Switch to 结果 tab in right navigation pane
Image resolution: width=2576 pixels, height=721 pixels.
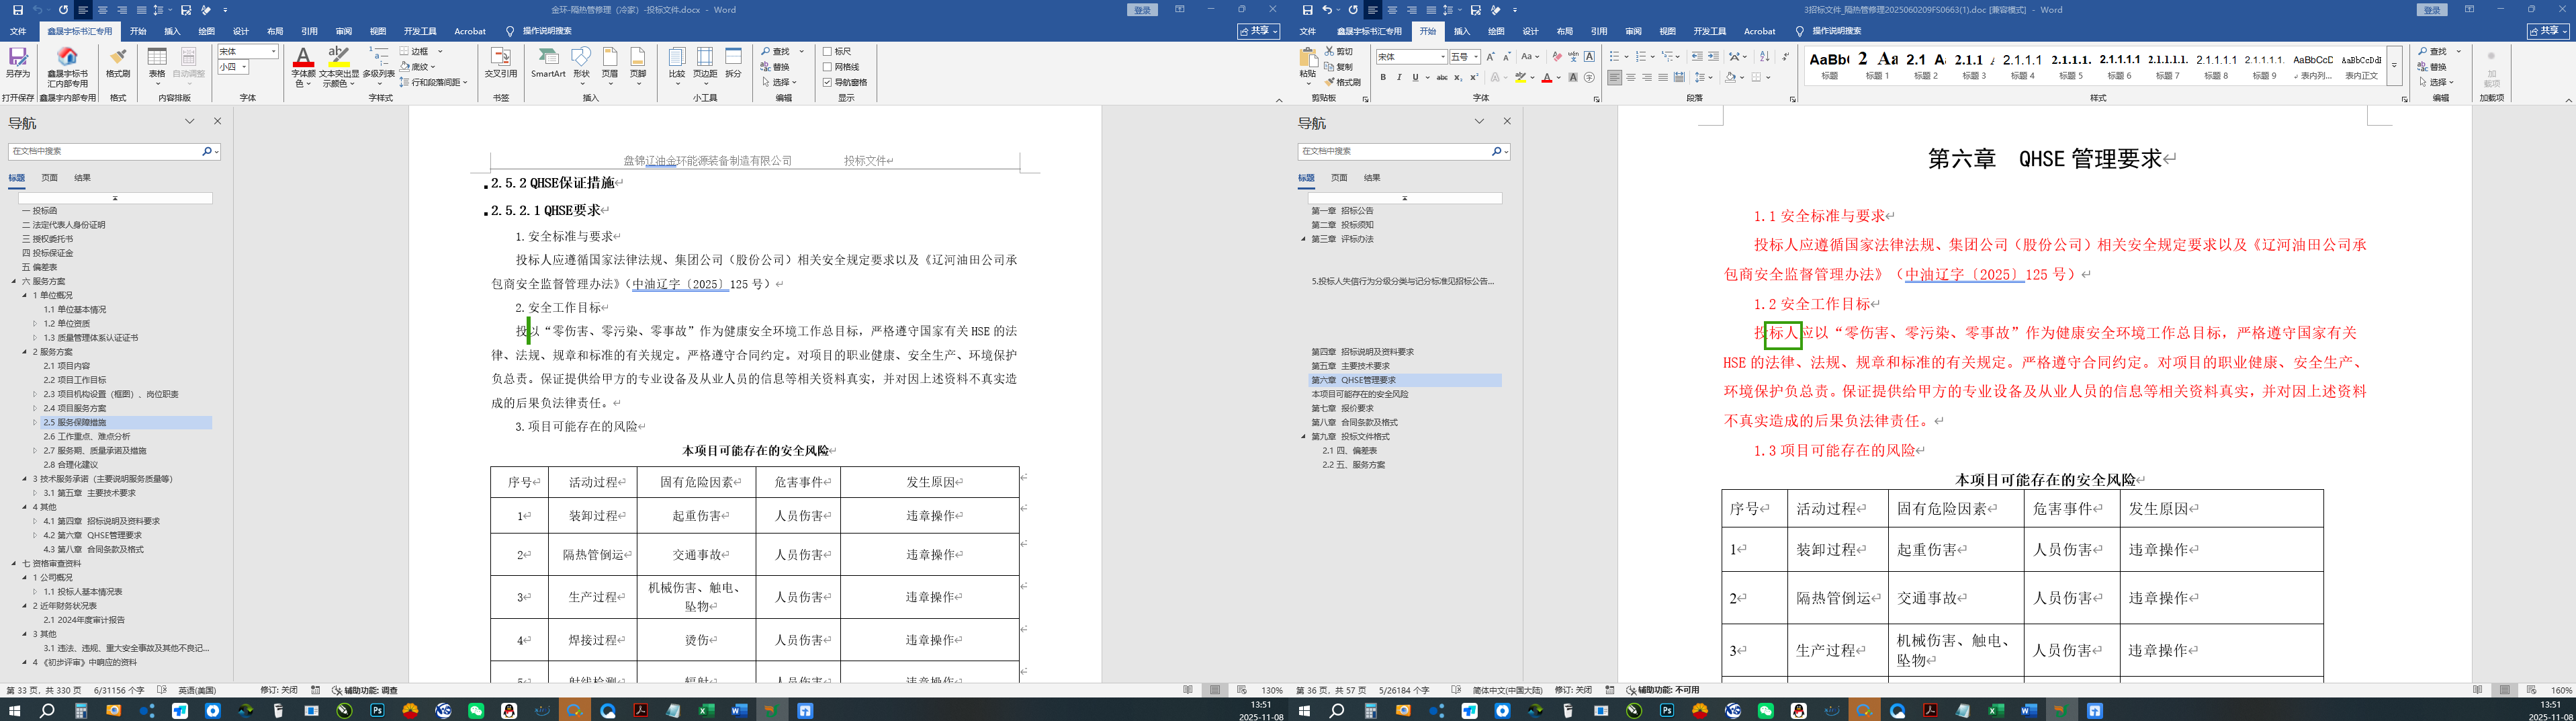(x=1372, y=178)
